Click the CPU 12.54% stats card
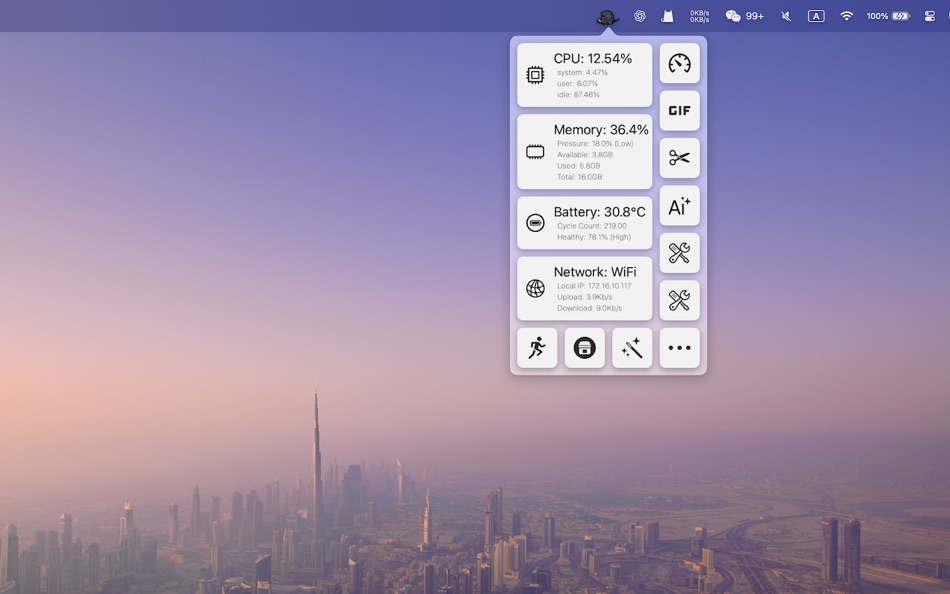Viewport: 950px width, 594px height. [x=584, y=74]
